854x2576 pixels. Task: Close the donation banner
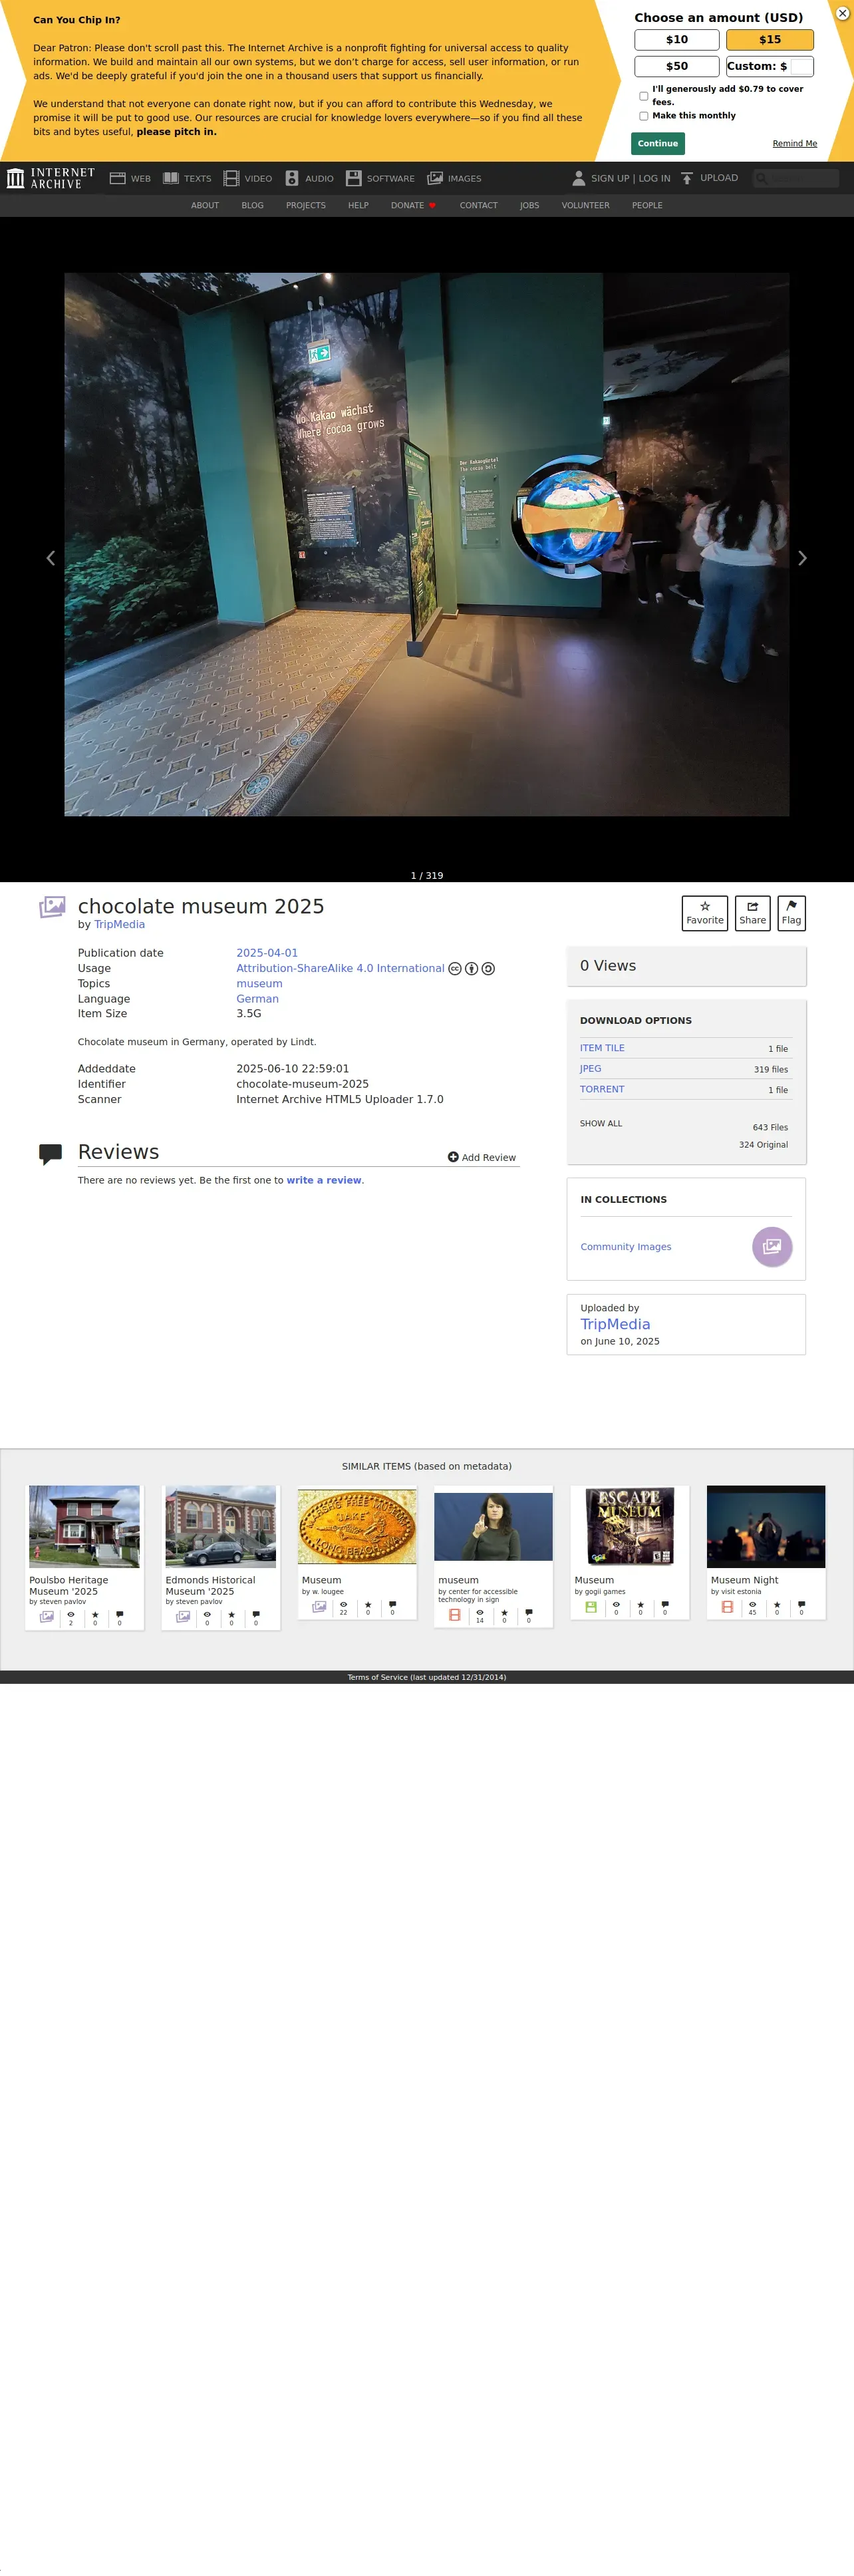pos(842,13)
